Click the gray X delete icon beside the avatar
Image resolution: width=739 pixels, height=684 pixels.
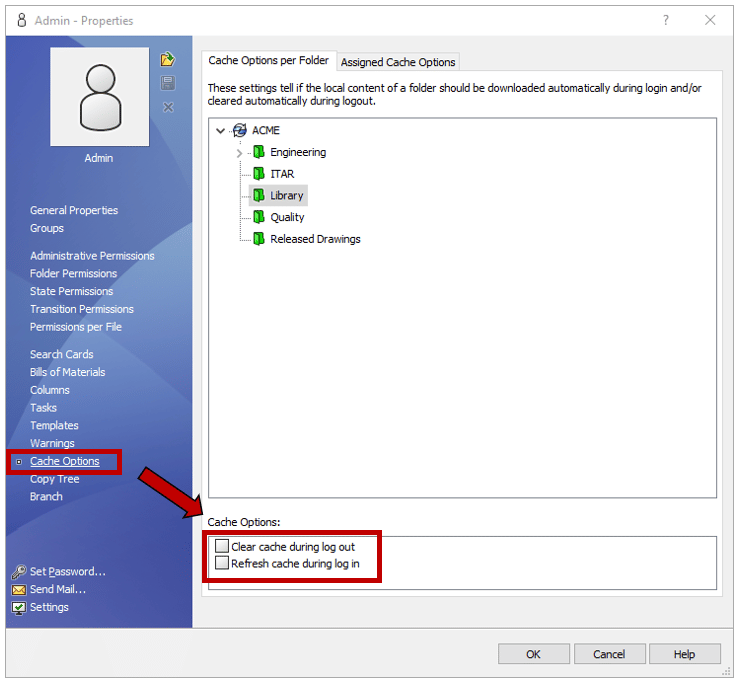168,107
